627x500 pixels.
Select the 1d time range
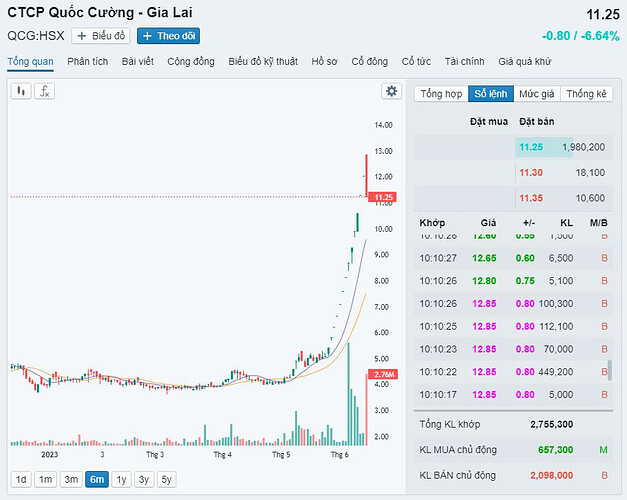[20, 478]
